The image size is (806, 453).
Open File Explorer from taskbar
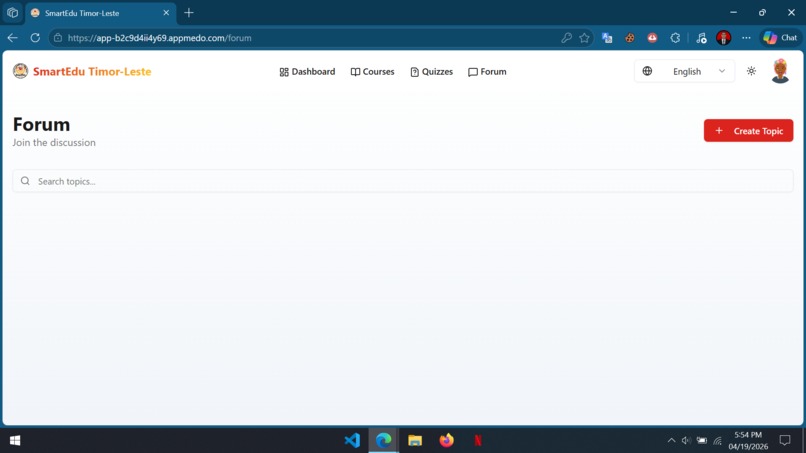point(415,440)
